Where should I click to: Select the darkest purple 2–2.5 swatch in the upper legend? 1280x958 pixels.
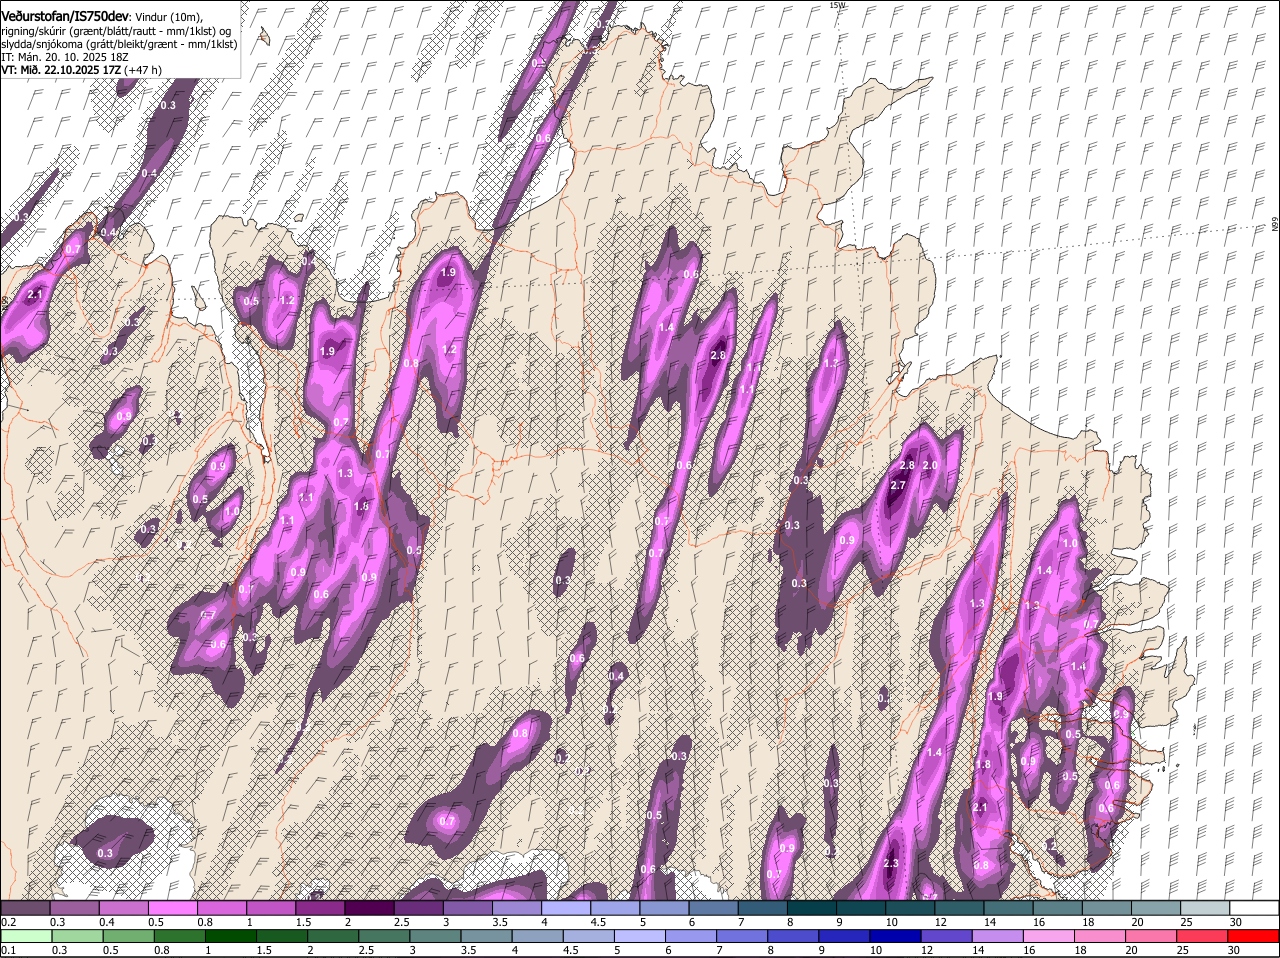coord(370,907)
